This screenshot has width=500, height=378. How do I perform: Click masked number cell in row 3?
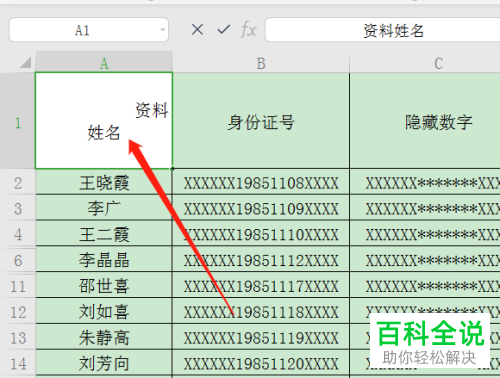425,208
